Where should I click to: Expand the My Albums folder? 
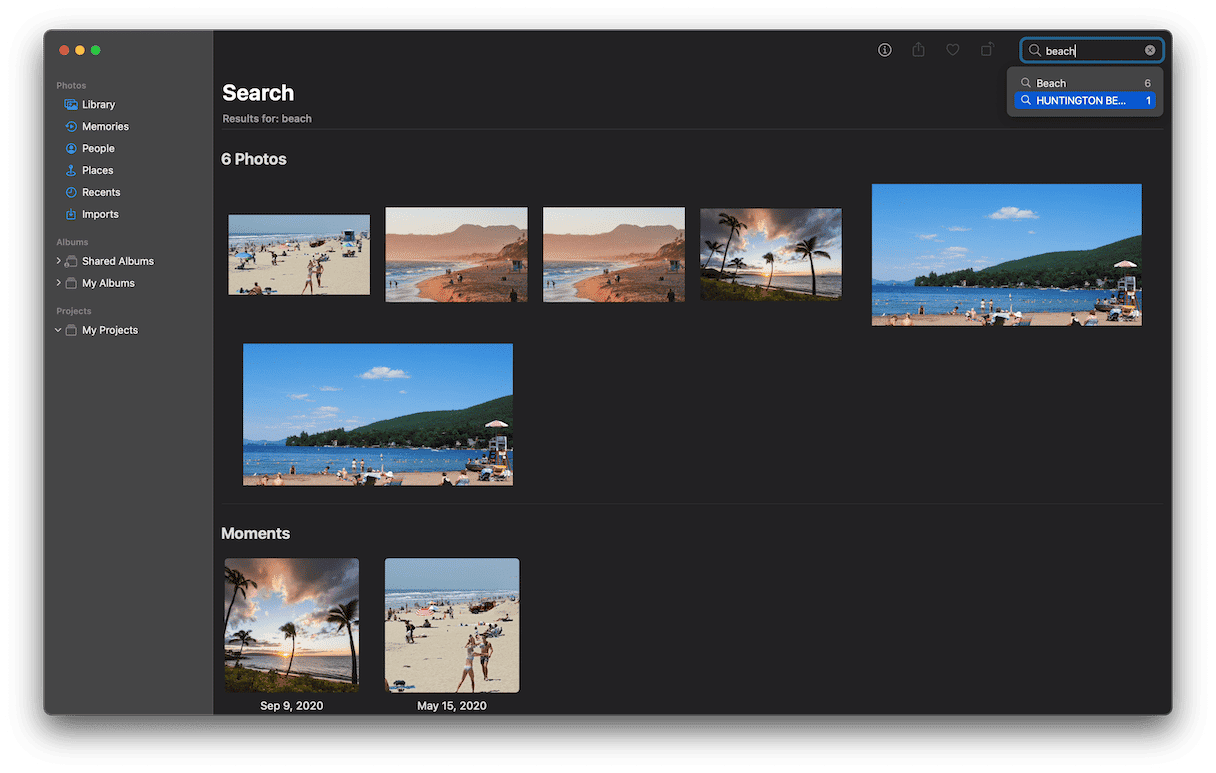click(x=59, y=283)
